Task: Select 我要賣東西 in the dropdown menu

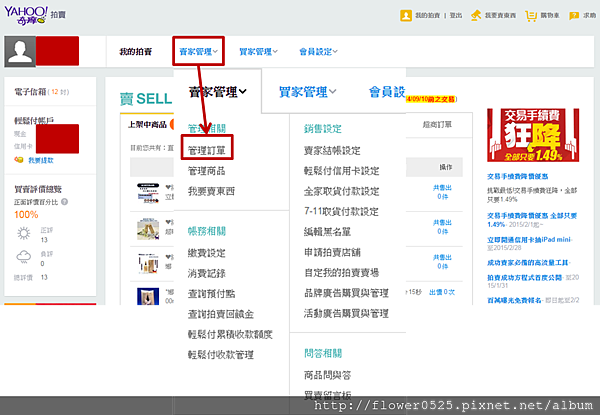Action: (x=211, y=191)
